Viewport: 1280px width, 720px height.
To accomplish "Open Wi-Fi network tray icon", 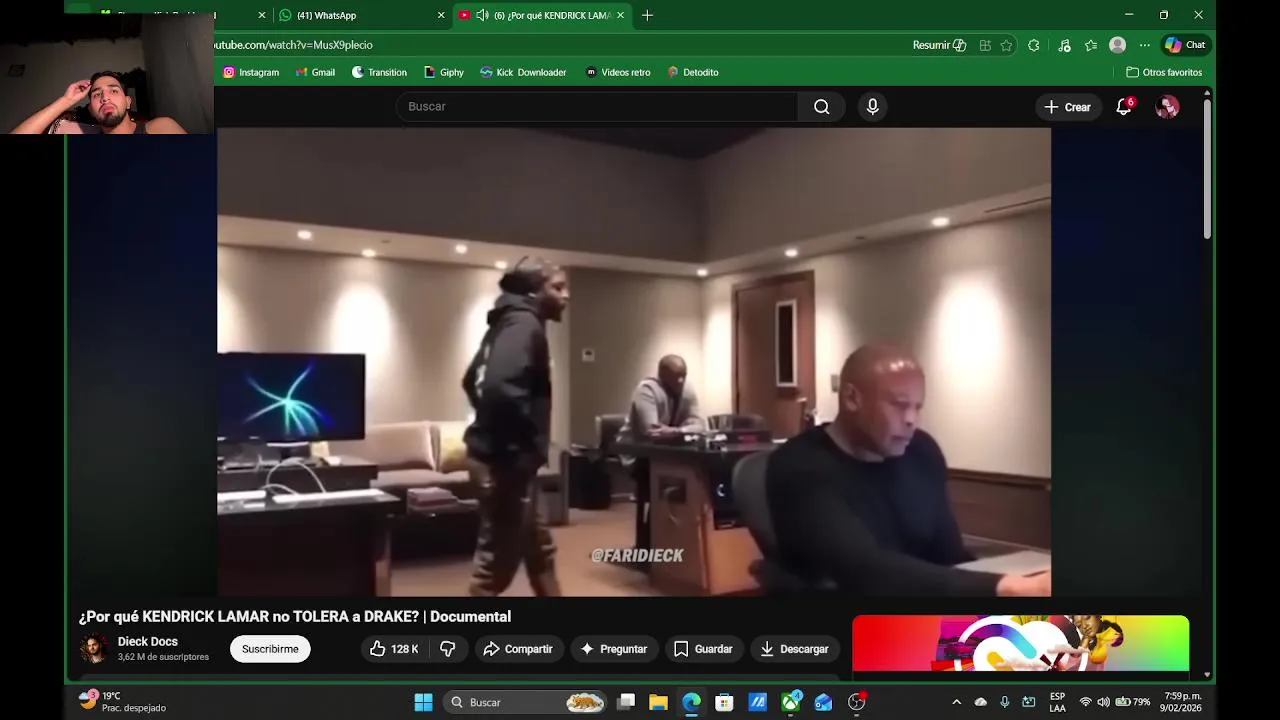I will 1085,702.
